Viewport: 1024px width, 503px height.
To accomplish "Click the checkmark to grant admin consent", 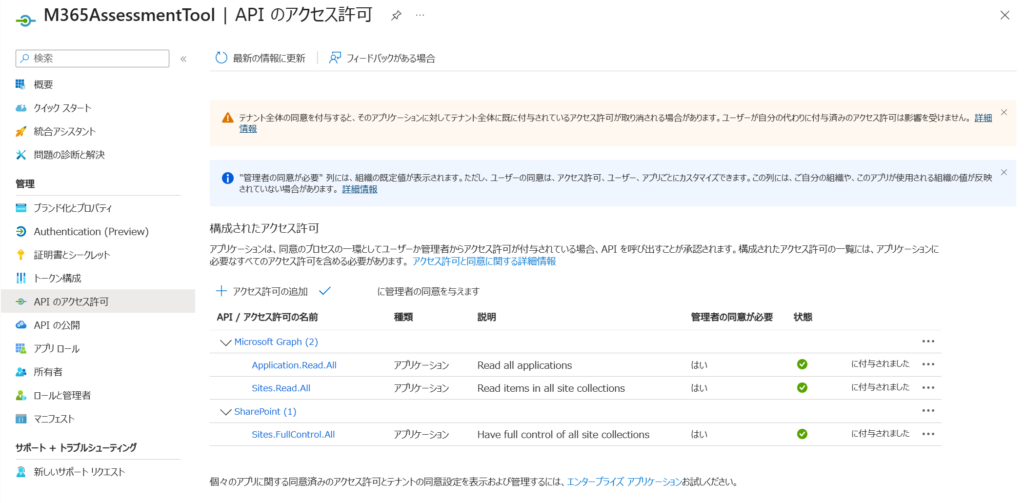I will tap(324, 291).
